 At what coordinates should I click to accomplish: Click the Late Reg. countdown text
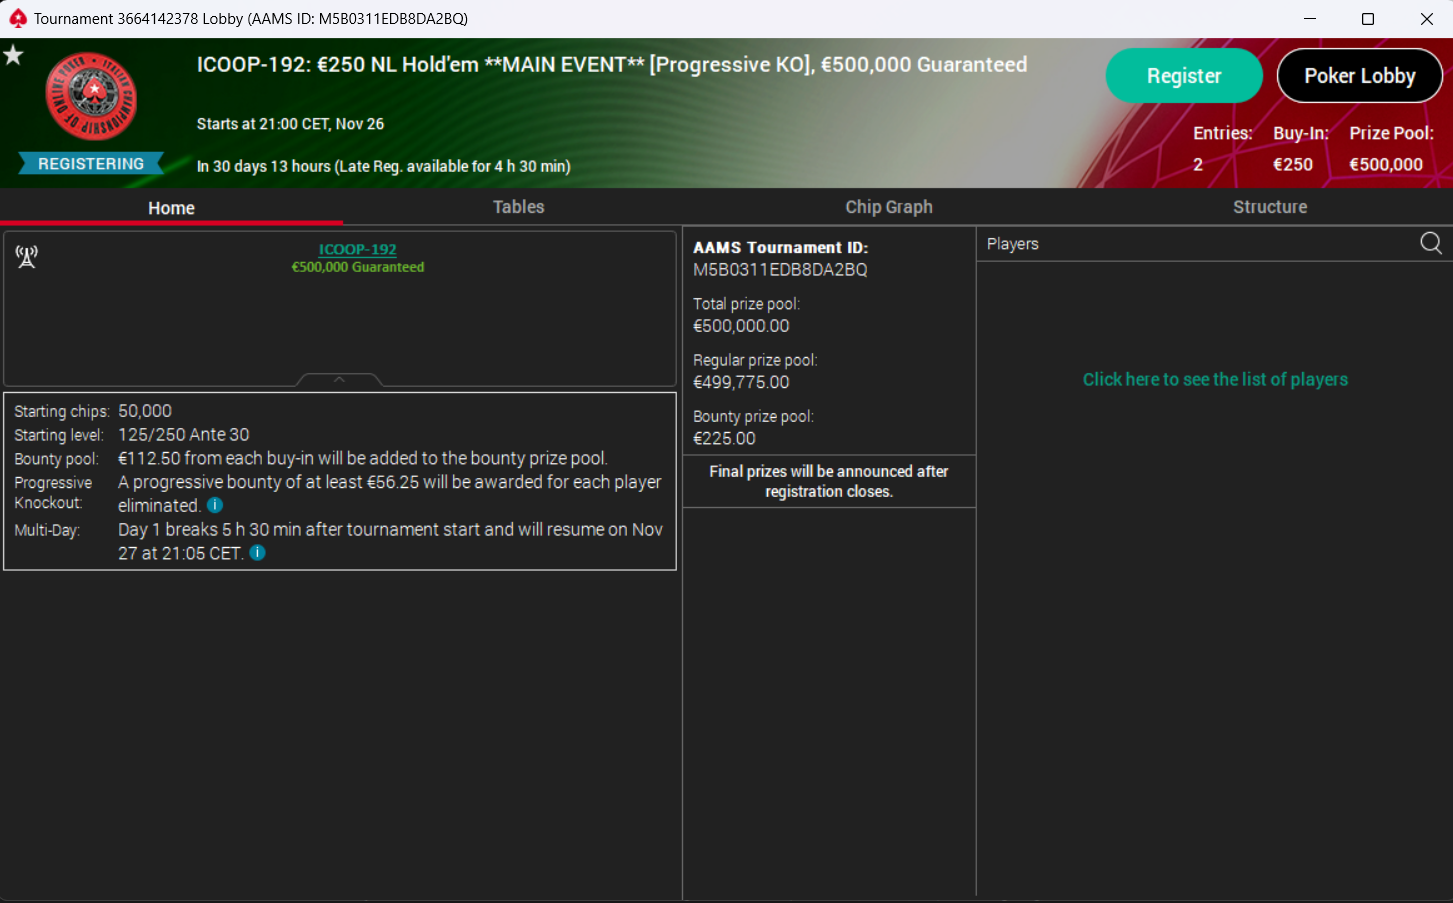(x=383, y=166)
